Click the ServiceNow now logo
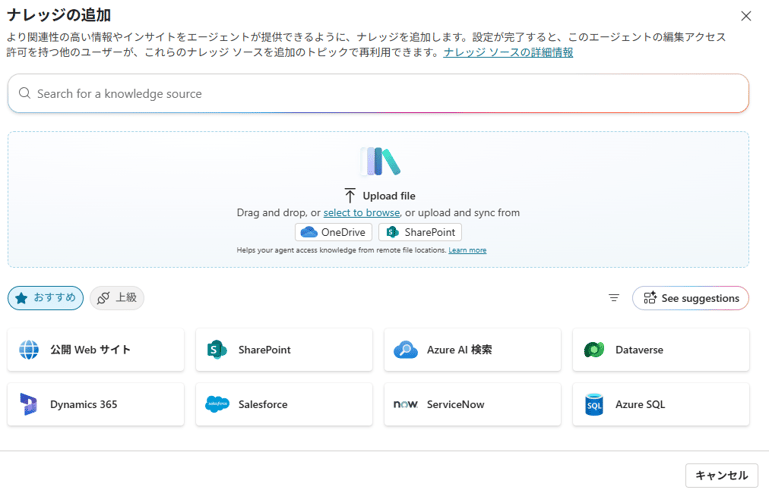This screenshot has height=493, width=769. click(406, 404)
